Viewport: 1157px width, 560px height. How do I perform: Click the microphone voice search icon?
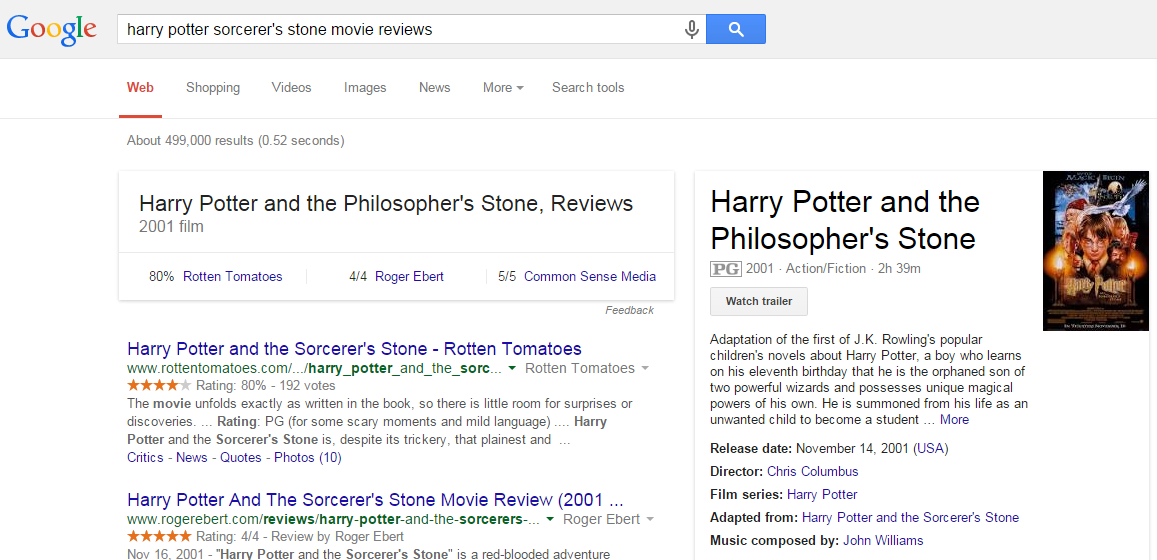(691, 30)
